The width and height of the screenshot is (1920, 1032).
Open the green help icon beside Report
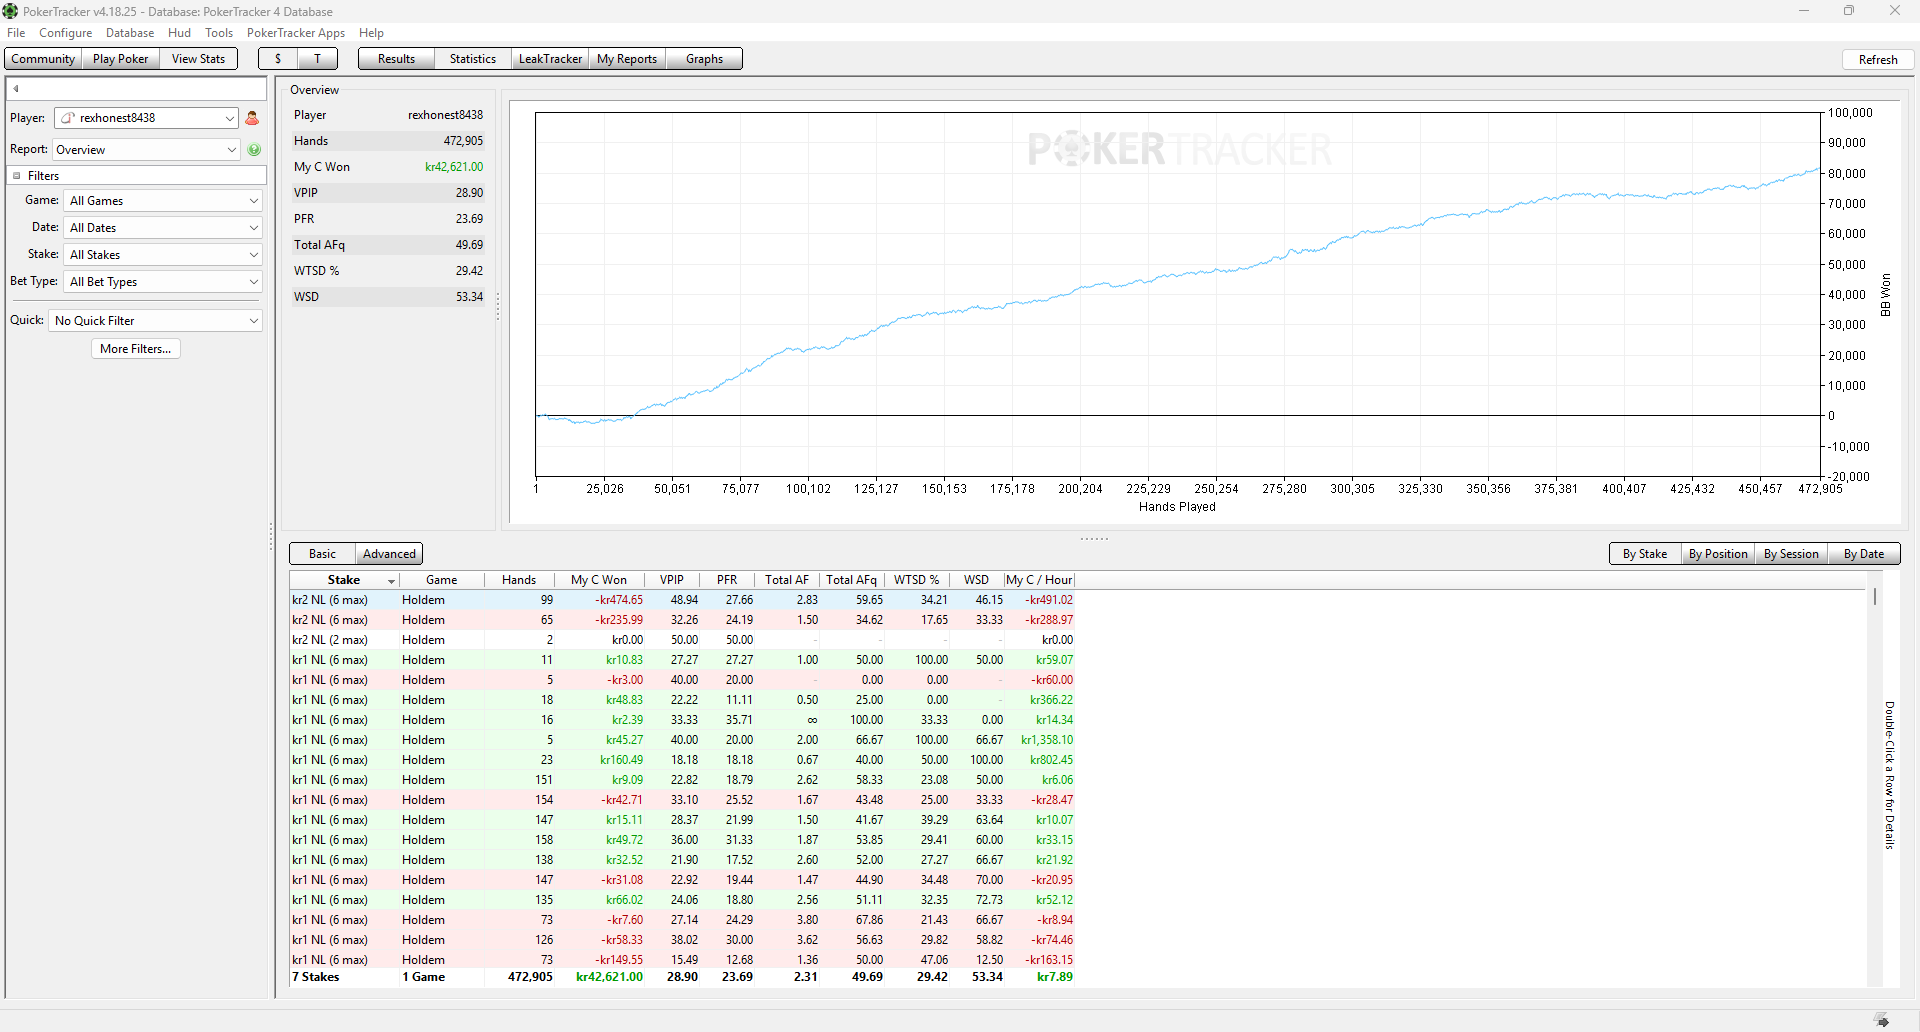pos(254,150)
